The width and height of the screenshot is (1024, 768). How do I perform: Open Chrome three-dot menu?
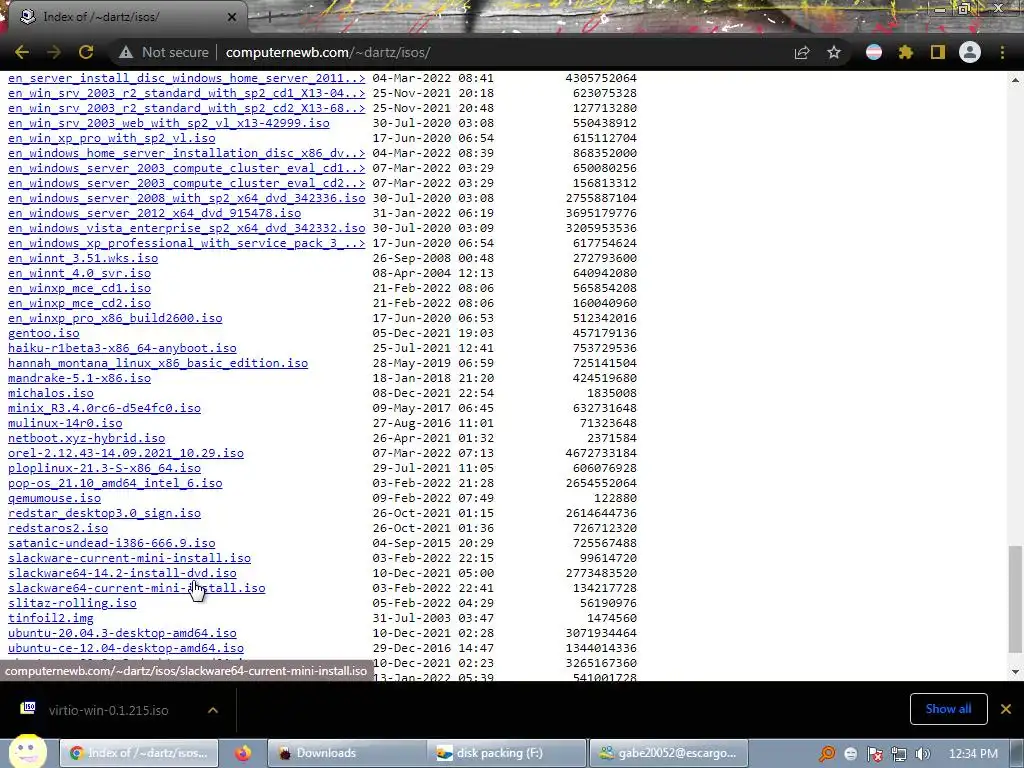[1002, 52]
